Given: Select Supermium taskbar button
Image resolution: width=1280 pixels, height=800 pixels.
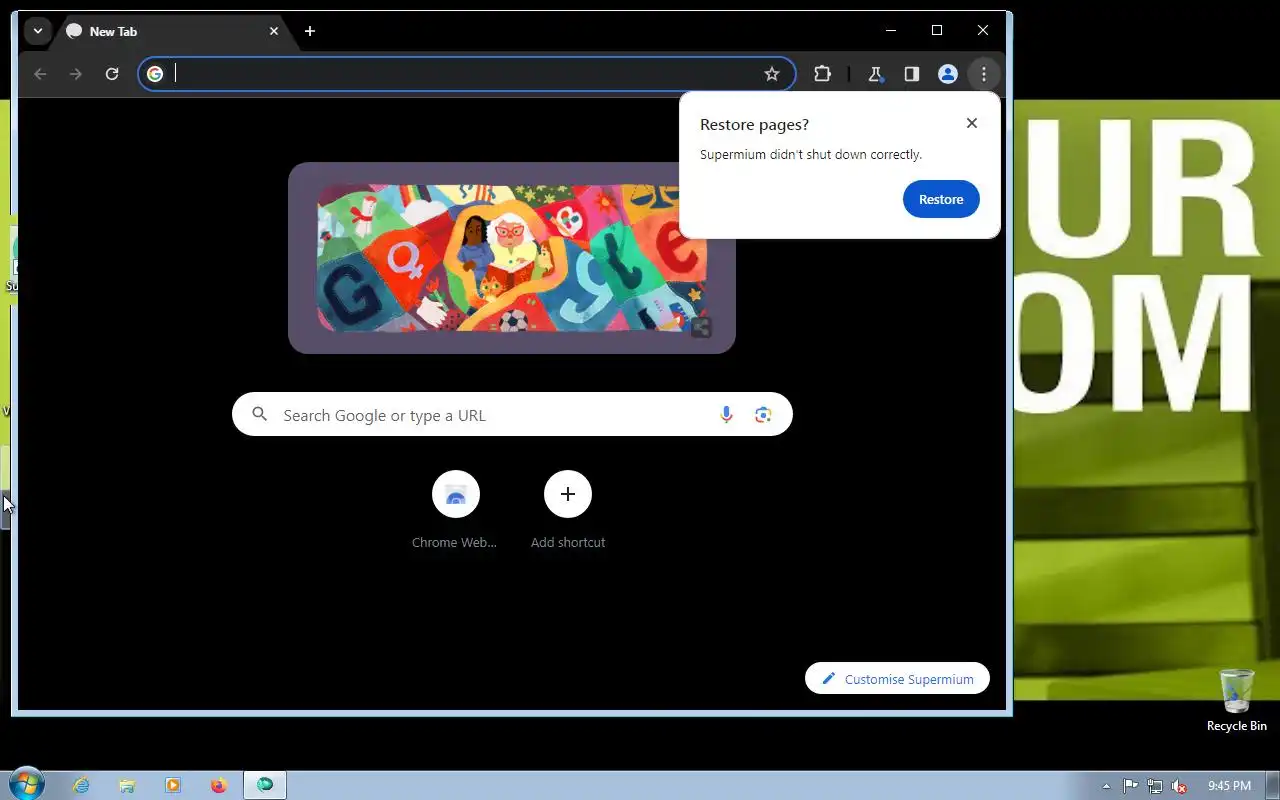Looking at the screenshot, I should [x=265, y=786].
